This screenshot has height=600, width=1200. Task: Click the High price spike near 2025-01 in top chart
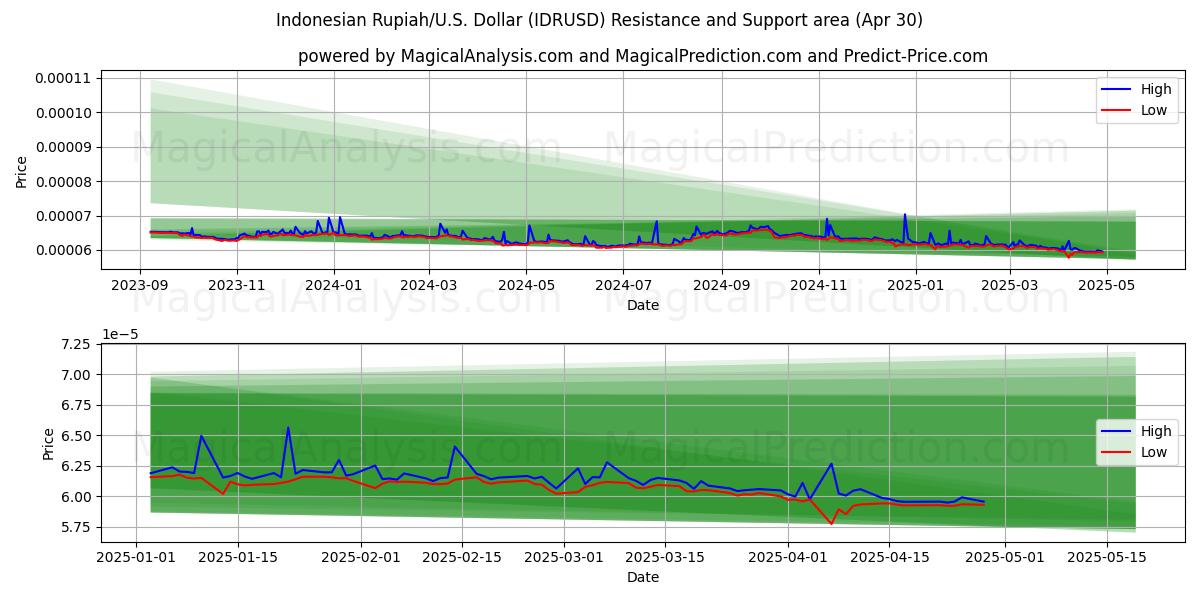905,215
